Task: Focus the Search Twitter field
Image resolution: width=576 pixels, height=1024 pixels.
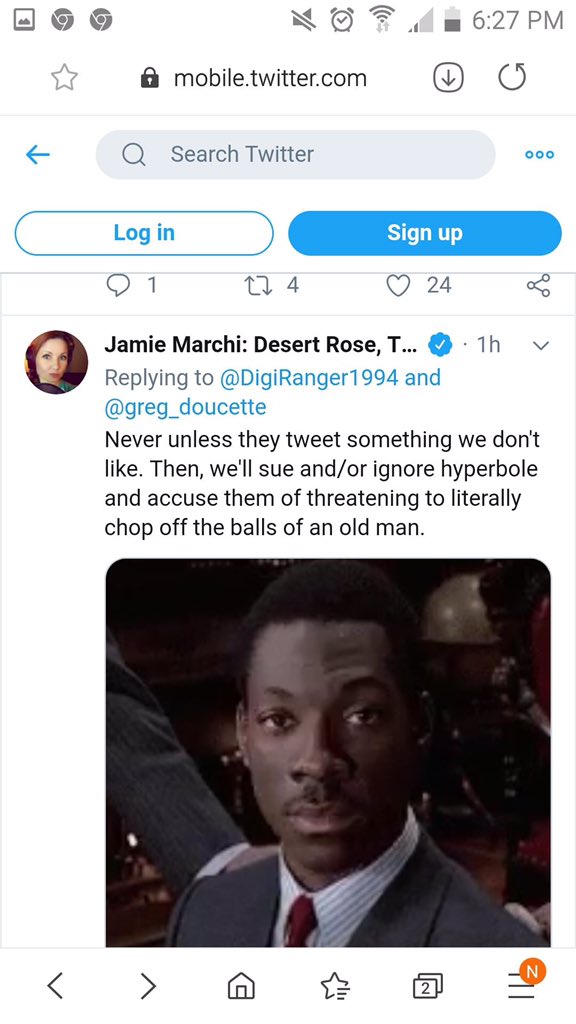Action: [x=295, y=155]
